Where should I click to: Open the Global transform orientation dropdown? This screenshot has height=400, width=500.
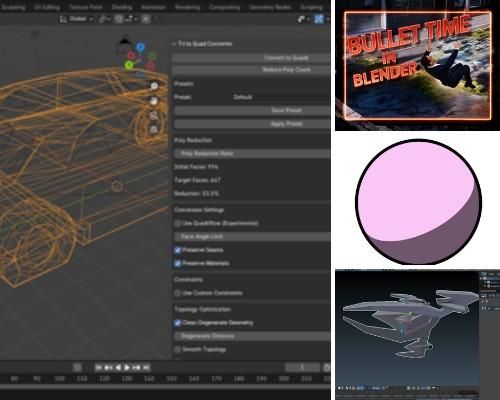coord(77,19)
